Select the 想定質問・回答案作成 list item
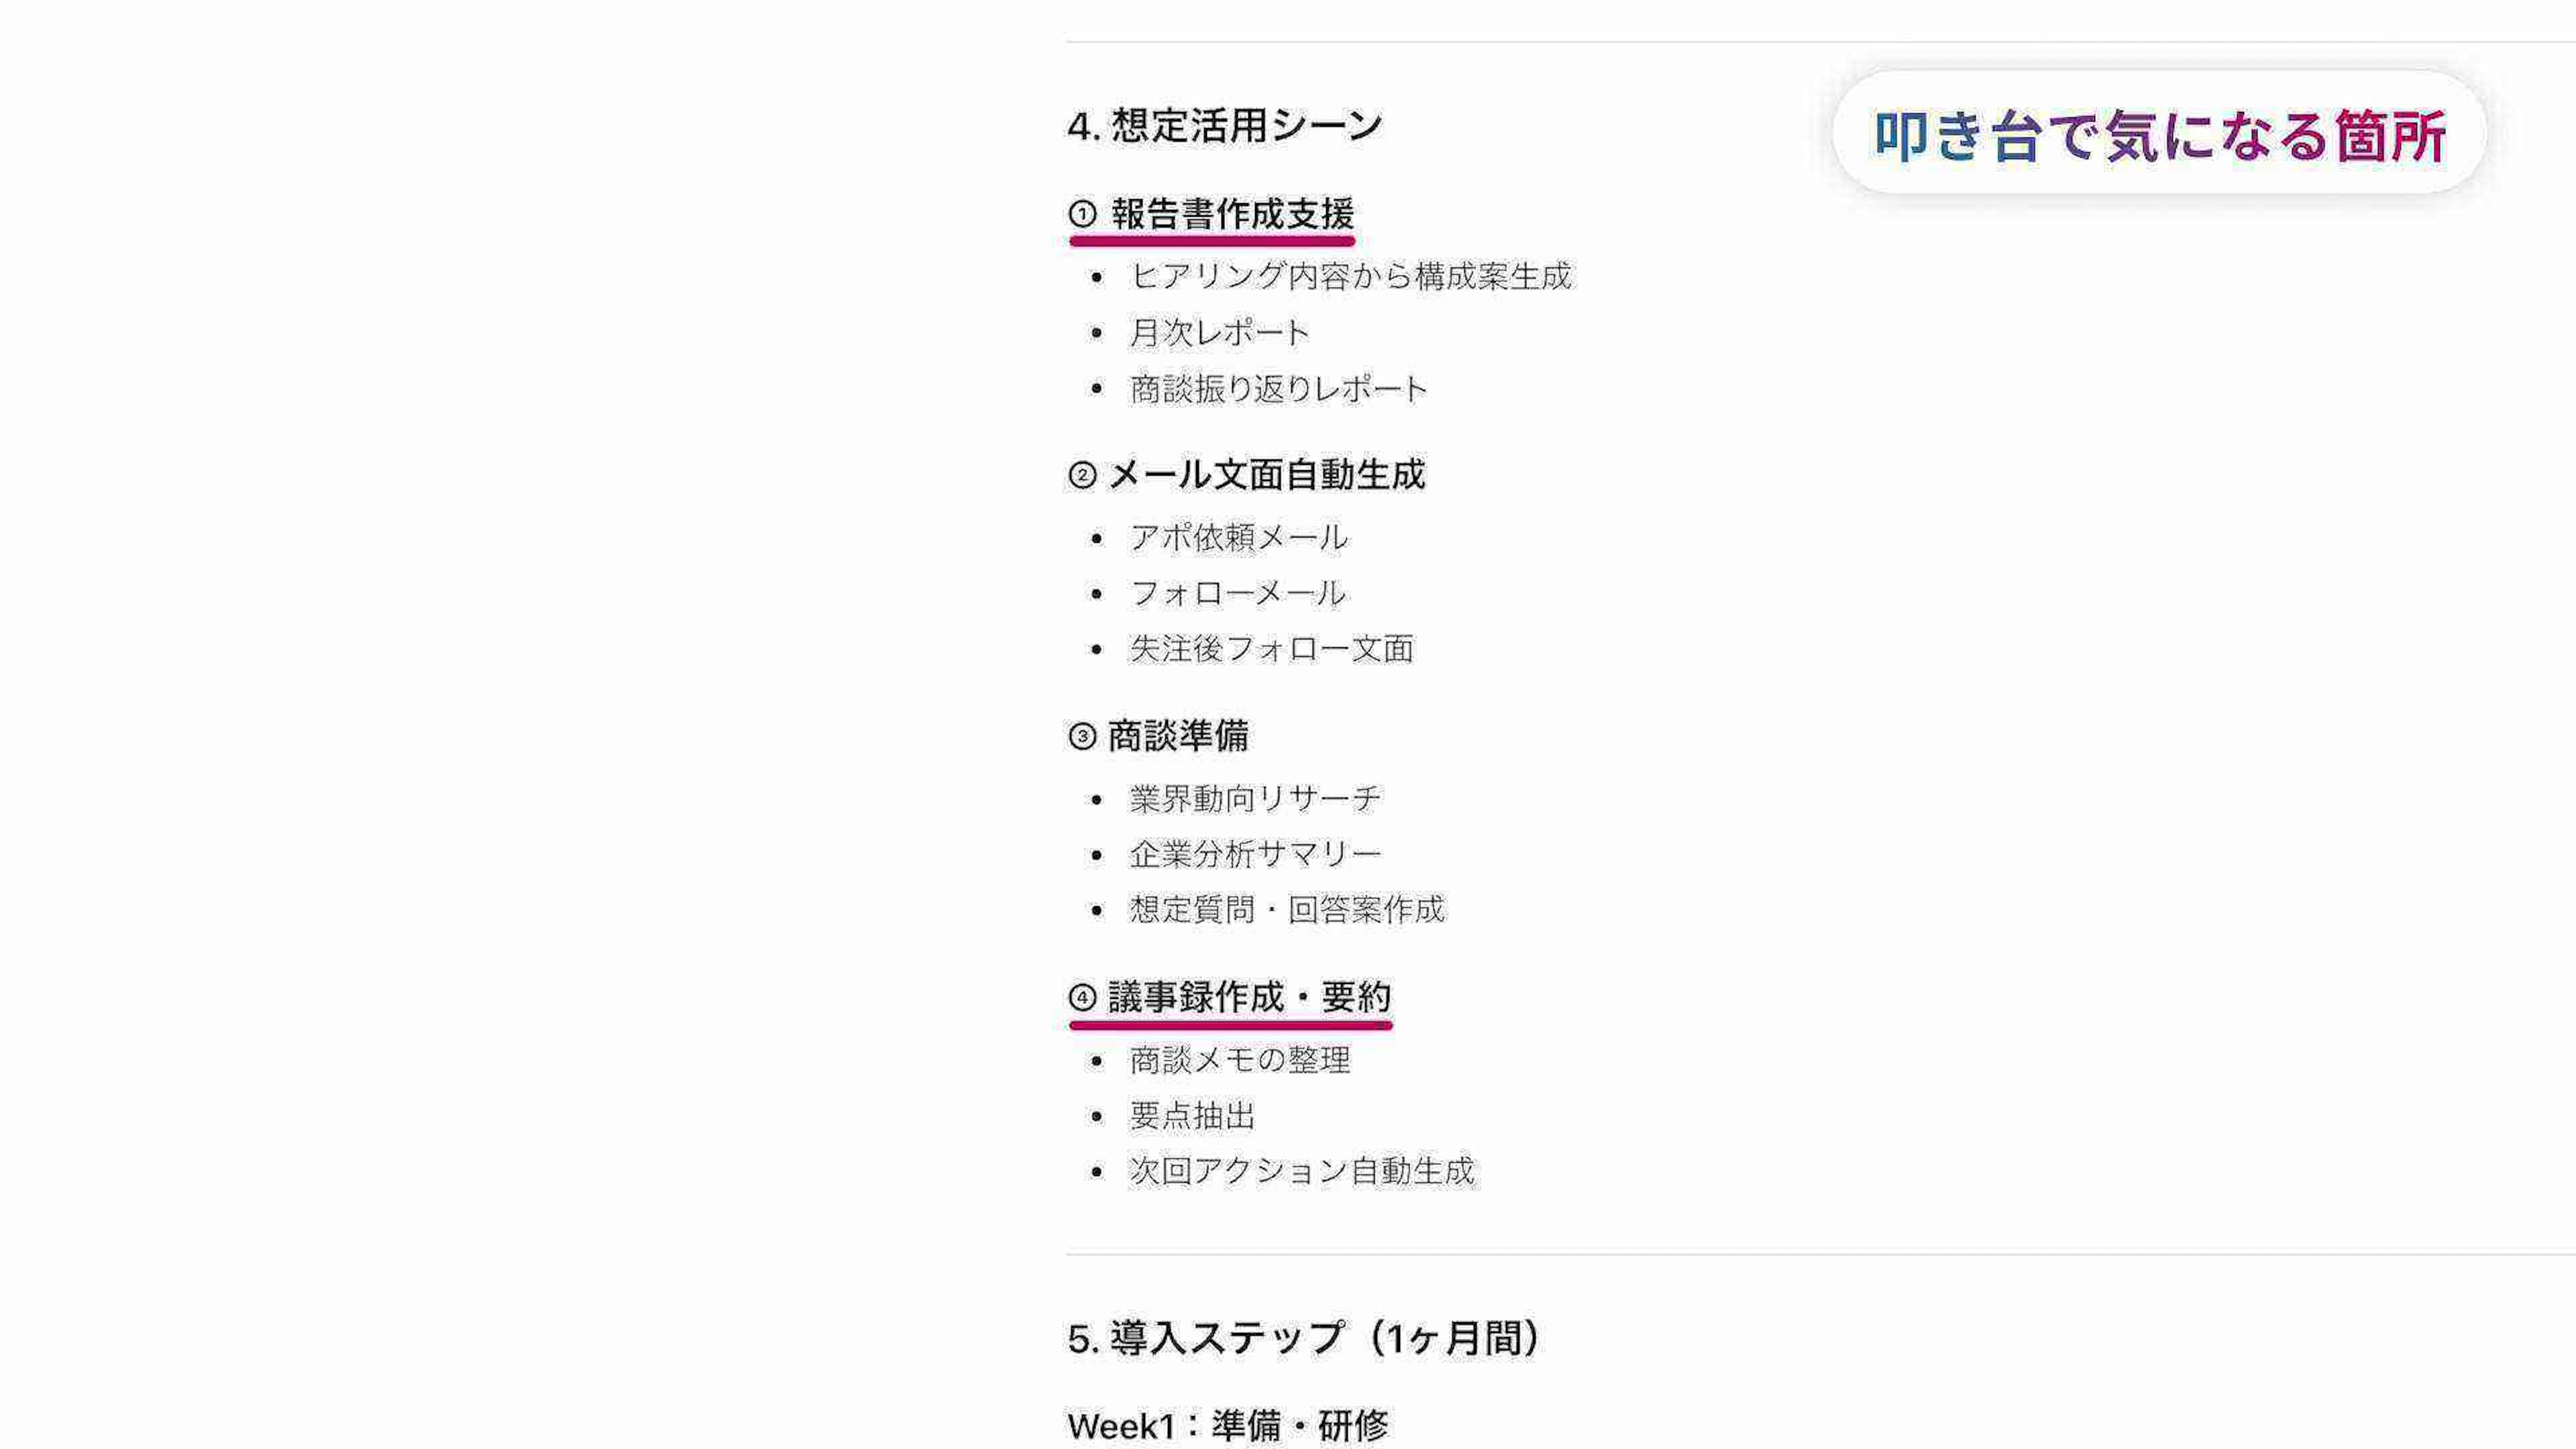Image resolution: width=2576 pixels, height=1449 pixels. click(x=1286, y=910)
